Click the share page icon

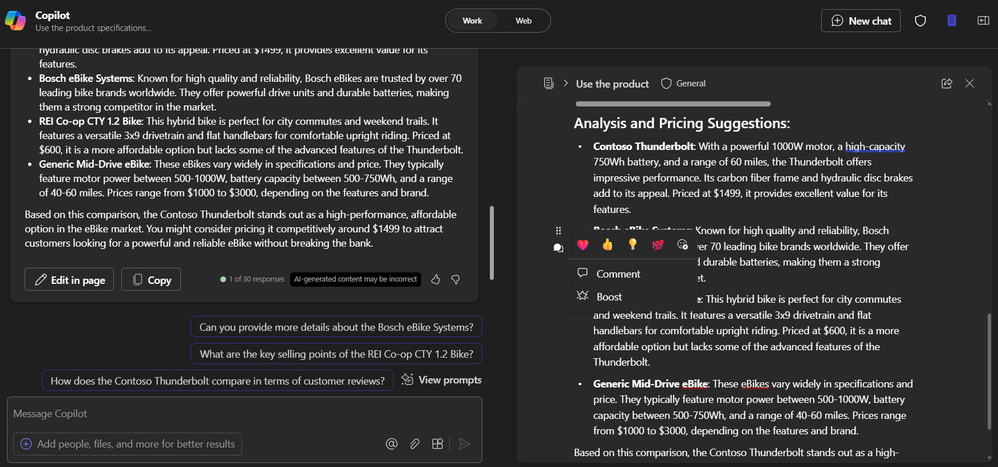pyautogui.click(x=946, y=83)
